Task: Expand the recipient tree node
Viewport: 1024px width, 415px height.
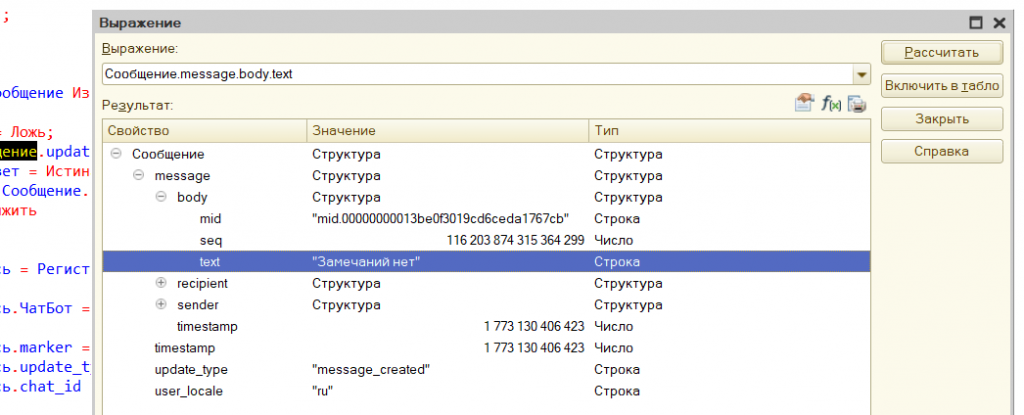Action: [161, 284]
